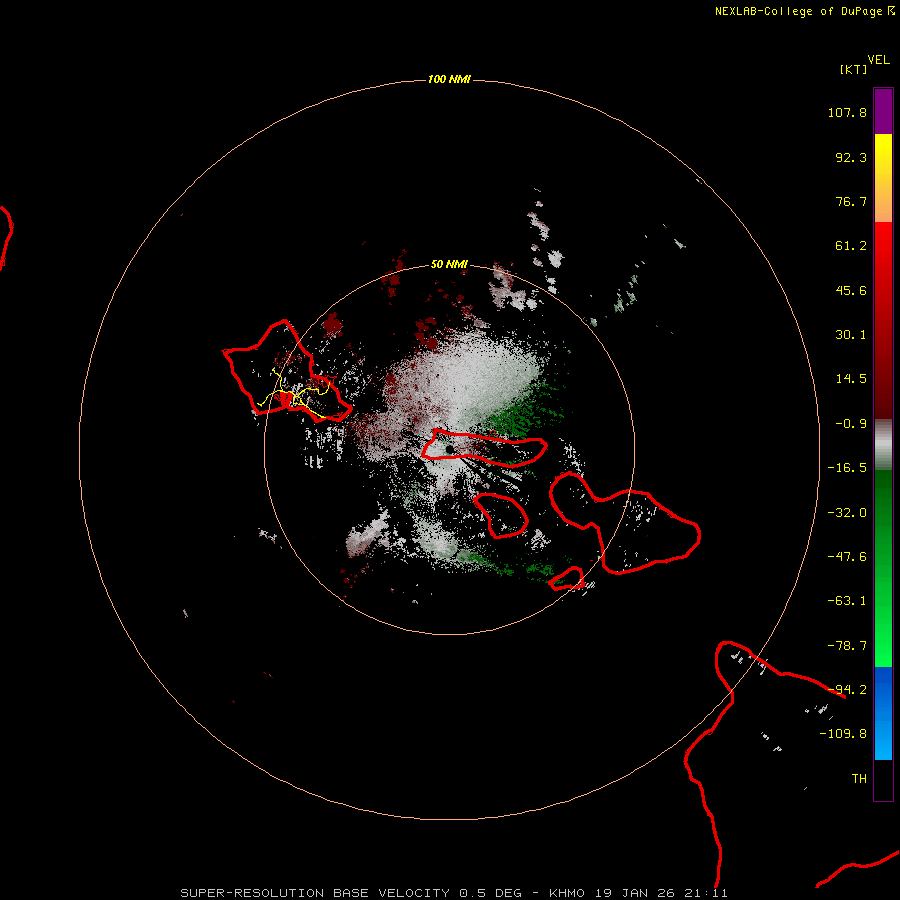Click the blue segment of the color bar

click(883, 713)
